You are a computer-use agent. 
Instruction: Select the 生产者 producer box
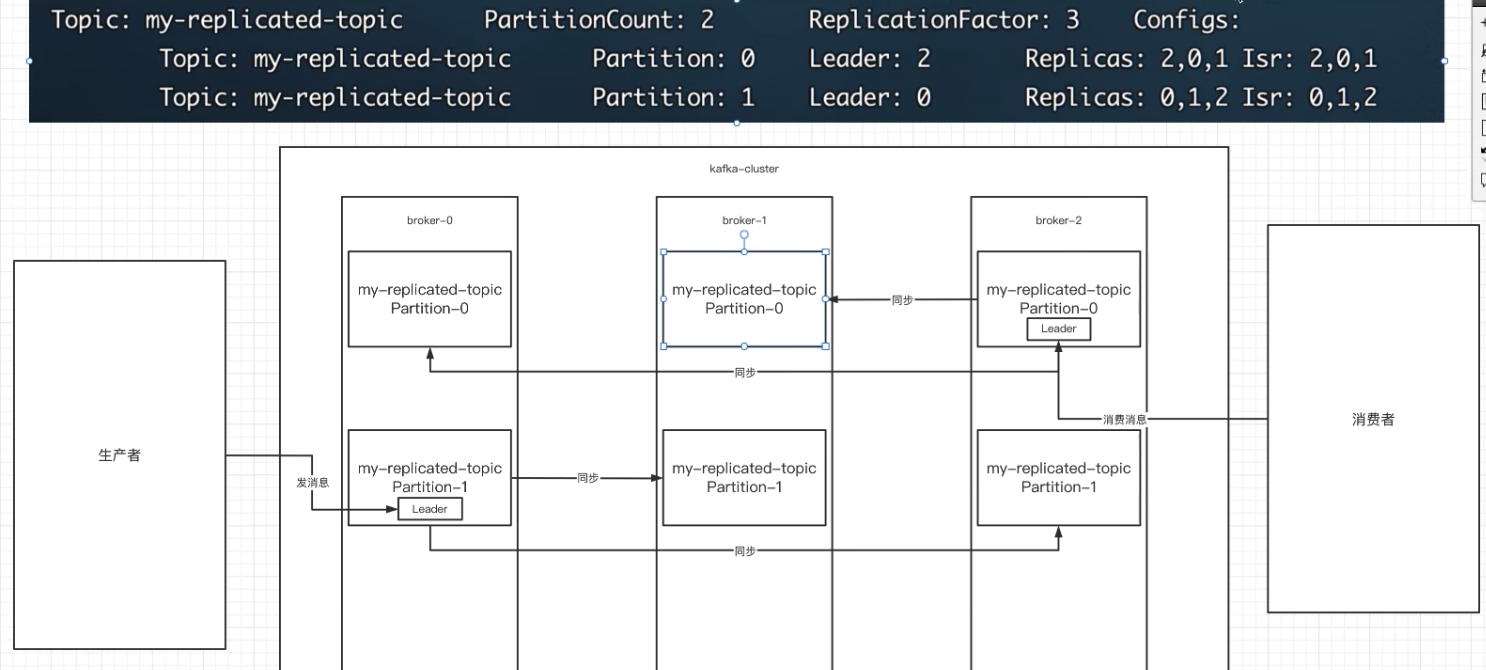(x=120, y=455)
